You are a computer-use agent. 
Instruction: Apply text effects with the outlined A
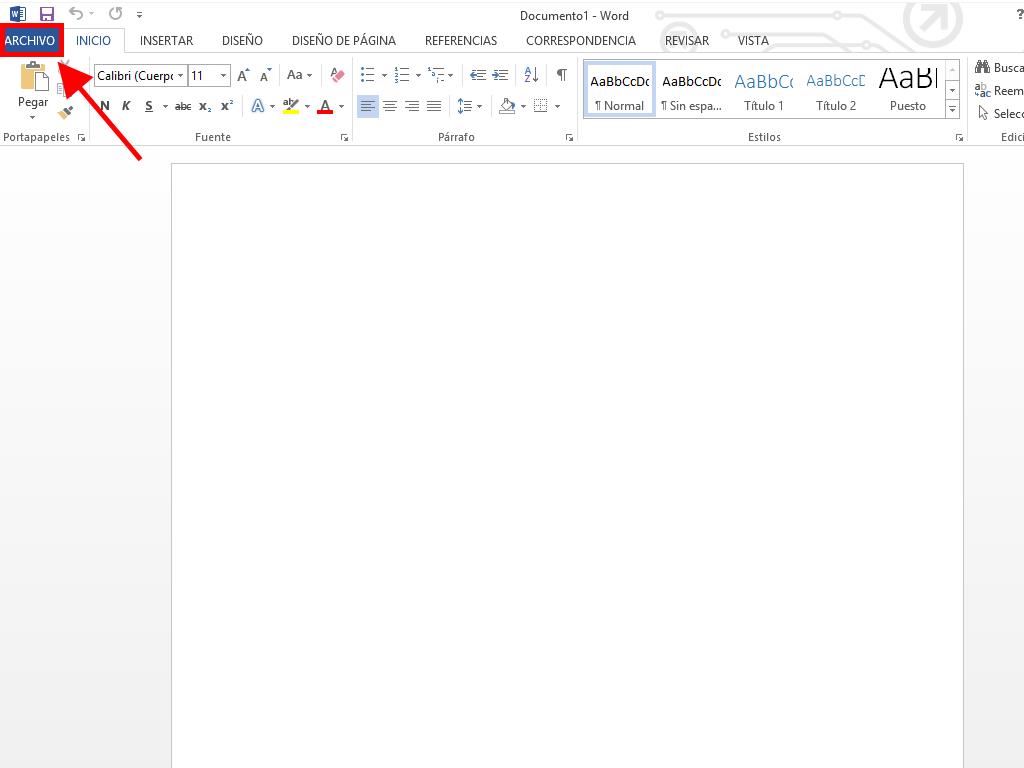click(x=257, y=106)
